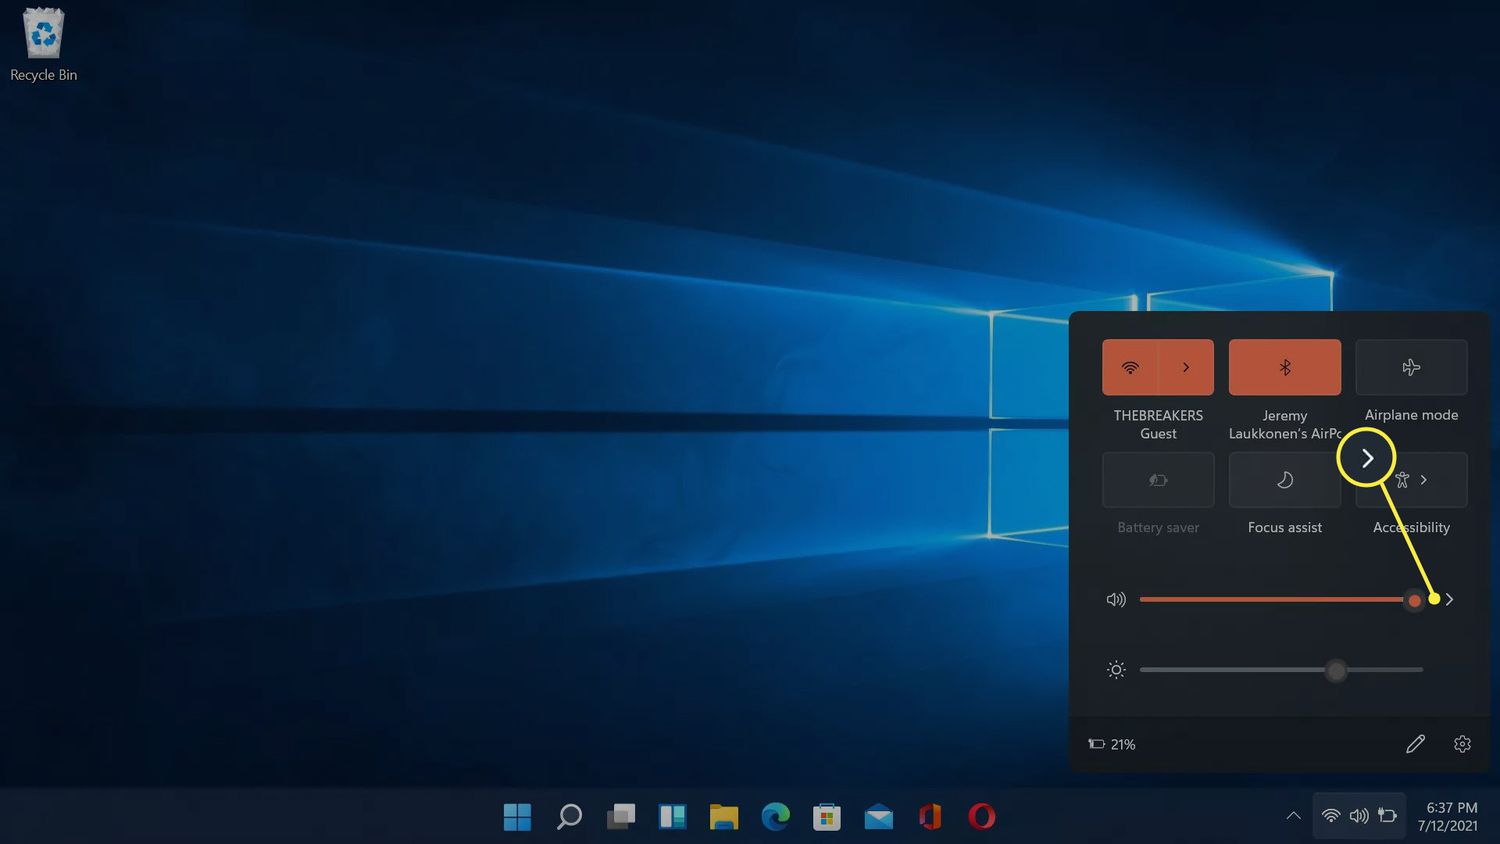Open Microsoft Store from the taskbar

pyautogui.click(x=827, y=817)
